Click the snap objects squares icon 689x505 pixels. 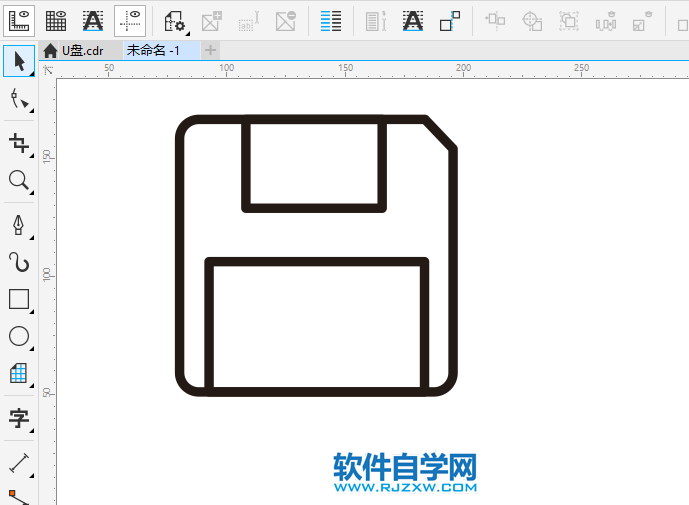click(450, 21)
